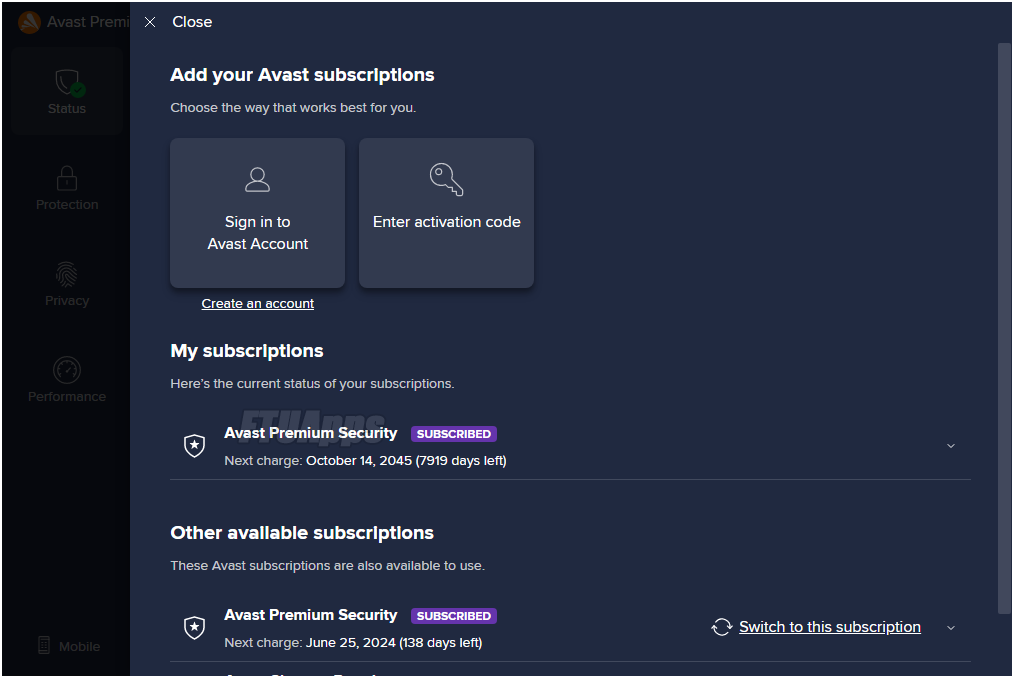Close the subscriptions panel with X

click(150, 22)
